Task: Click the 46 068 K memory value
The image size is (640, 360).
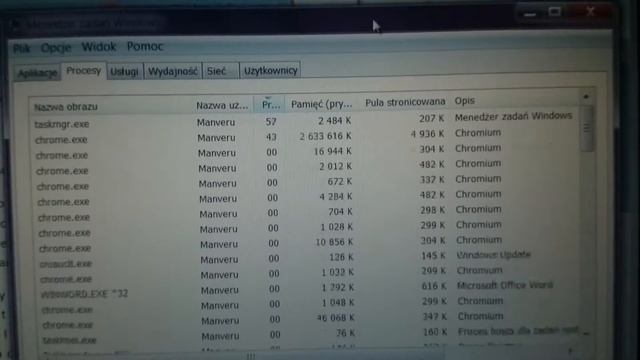Action: (336, 318)
